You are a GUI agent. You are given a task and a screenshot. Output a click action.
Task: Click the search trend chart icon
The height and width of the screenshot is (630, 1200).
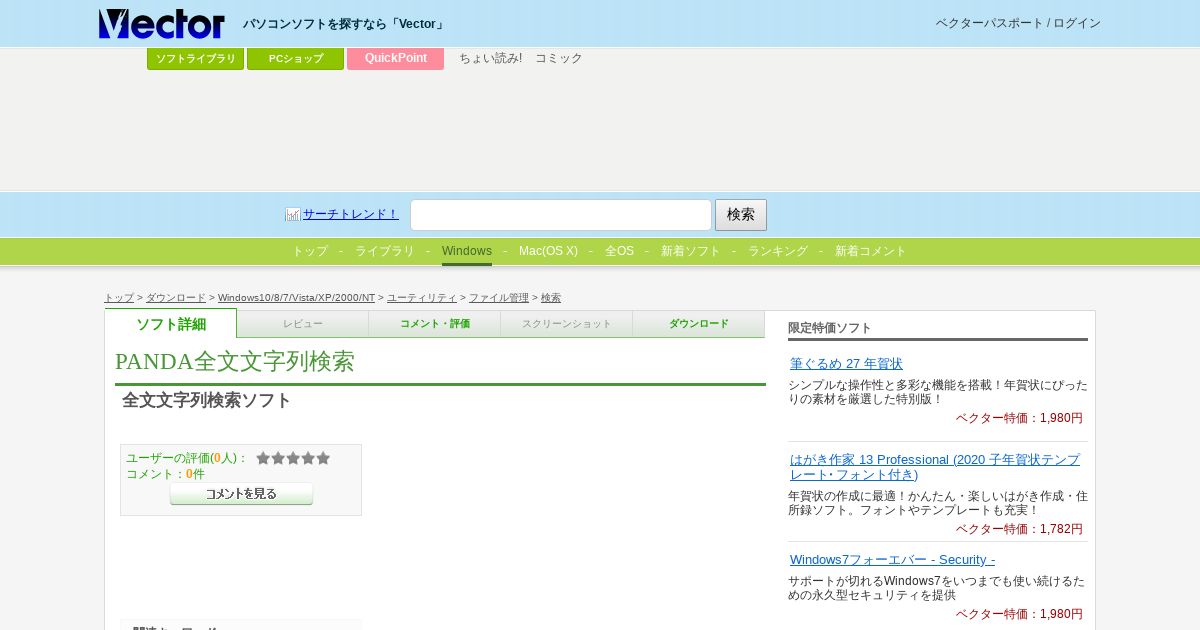point(293,214)
